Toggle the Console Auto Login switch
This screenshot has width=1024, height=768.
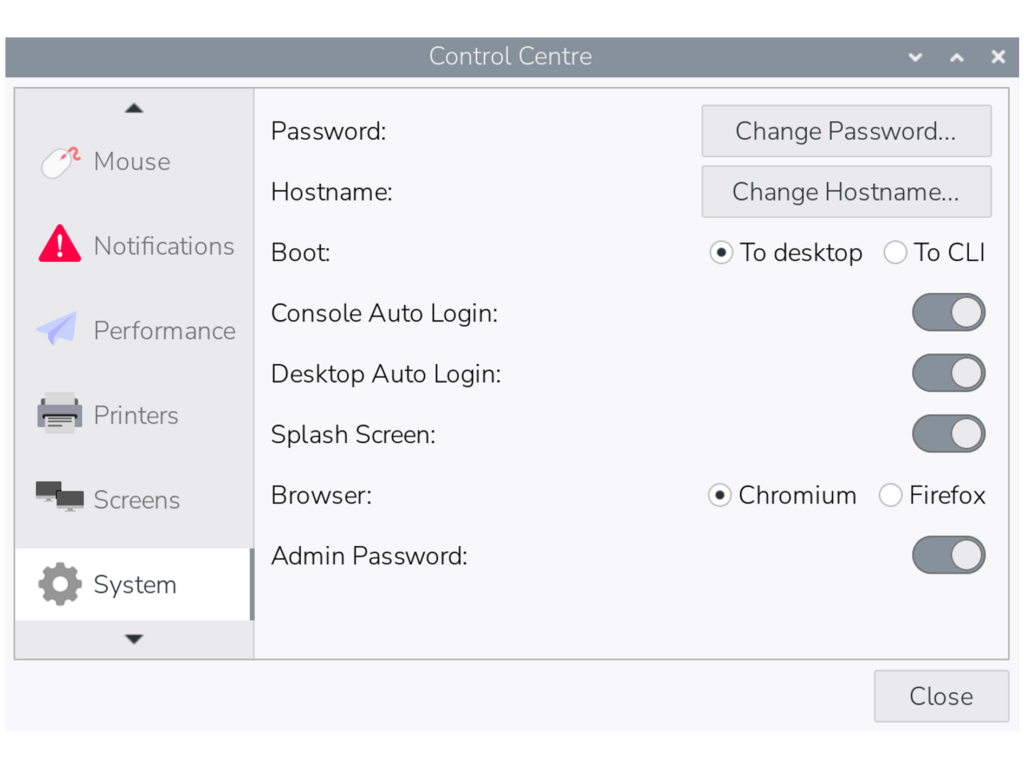(x=948, y=313)
